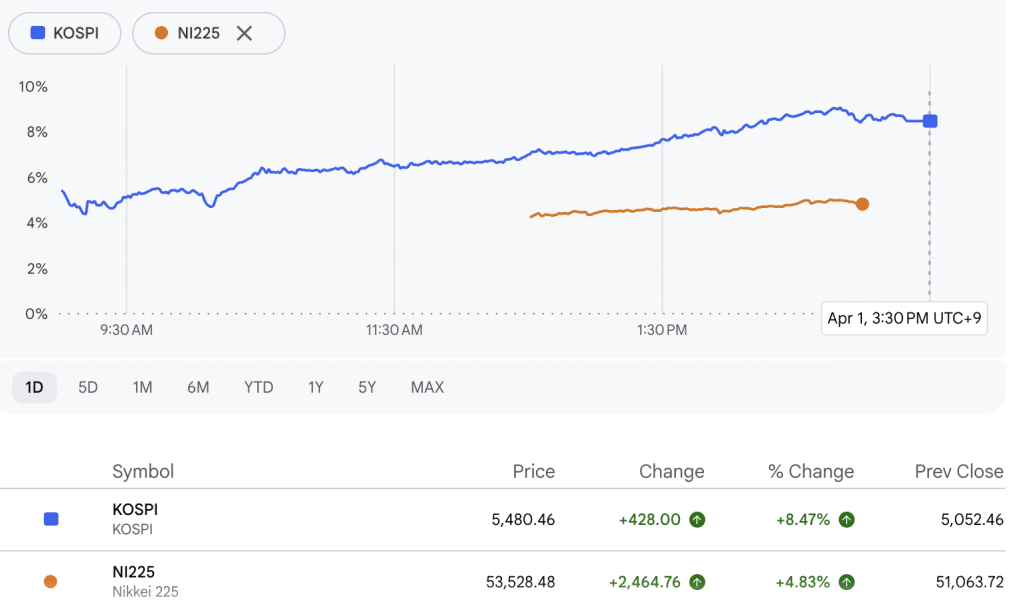Image resolution: width=1024 pixels, height=614 pixels.
Task: Click orange NI225 color dot in table
Action: coord(51,581)
